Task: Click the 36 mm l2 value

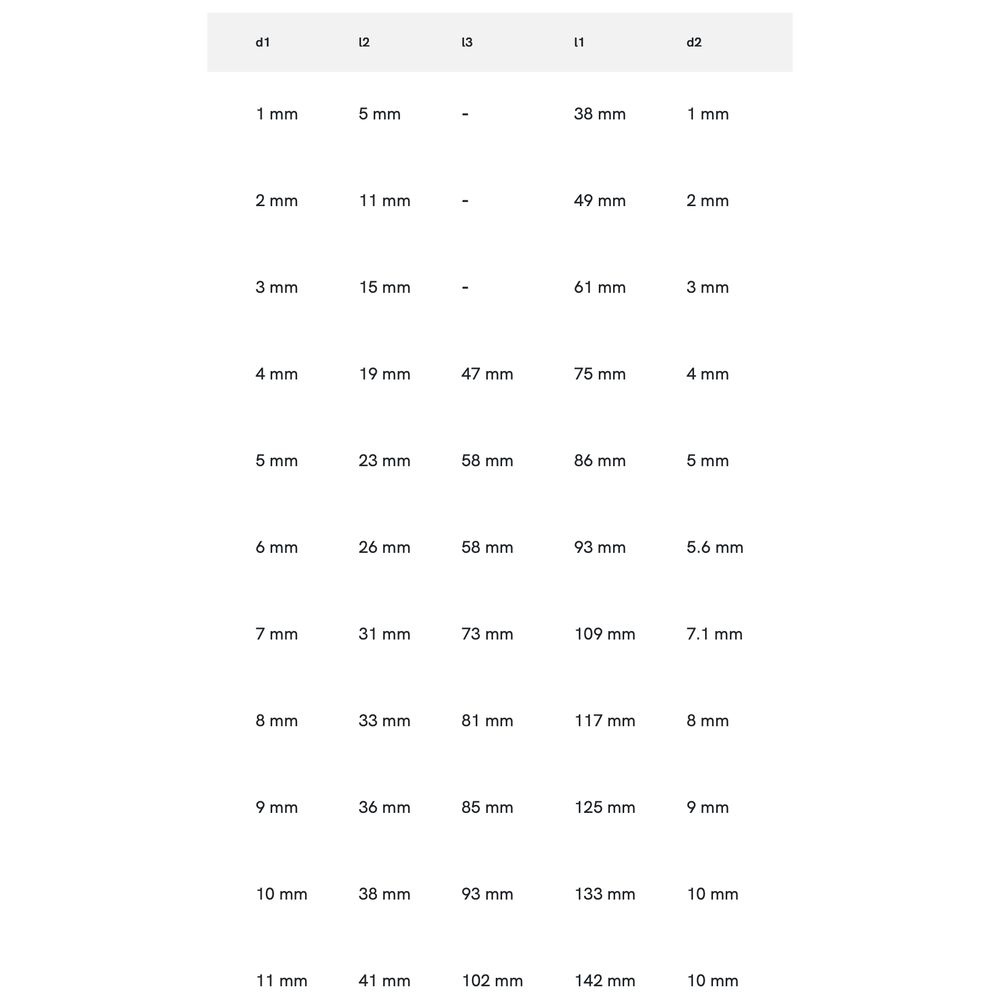Action: [385, 808]
